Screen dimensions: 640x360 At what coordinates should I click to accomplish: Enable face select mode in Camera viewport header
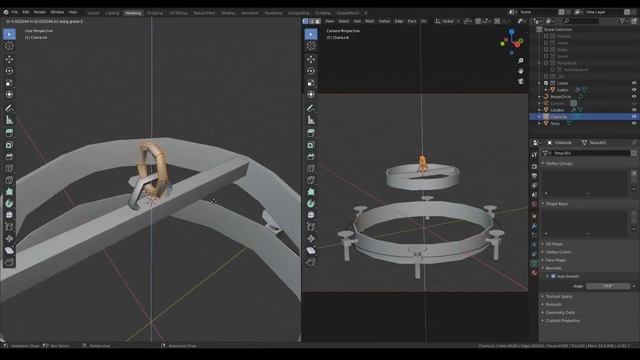point(318,21)
